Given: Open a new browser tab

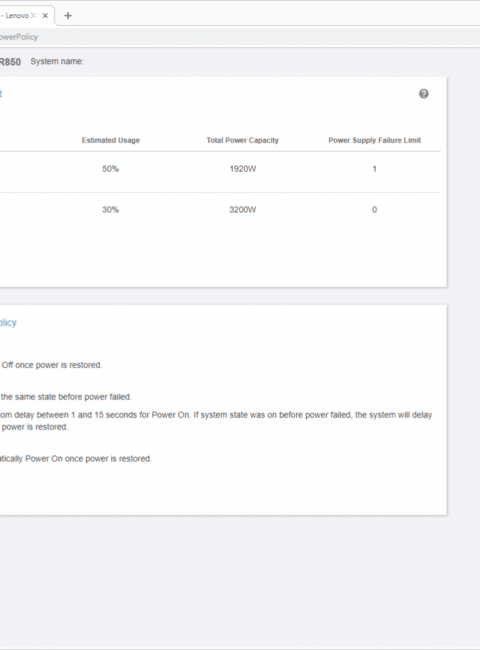Looking at the screenshot, I should [x=68, y=15].
